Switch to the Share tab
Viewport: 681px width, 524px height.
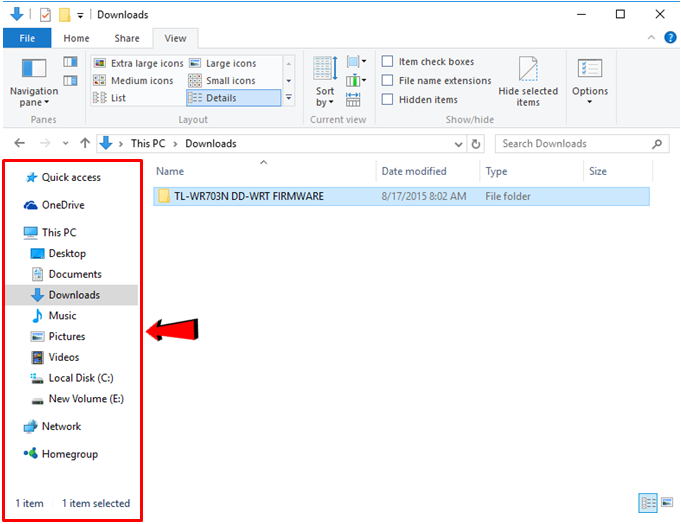click(x=127, y=38)
